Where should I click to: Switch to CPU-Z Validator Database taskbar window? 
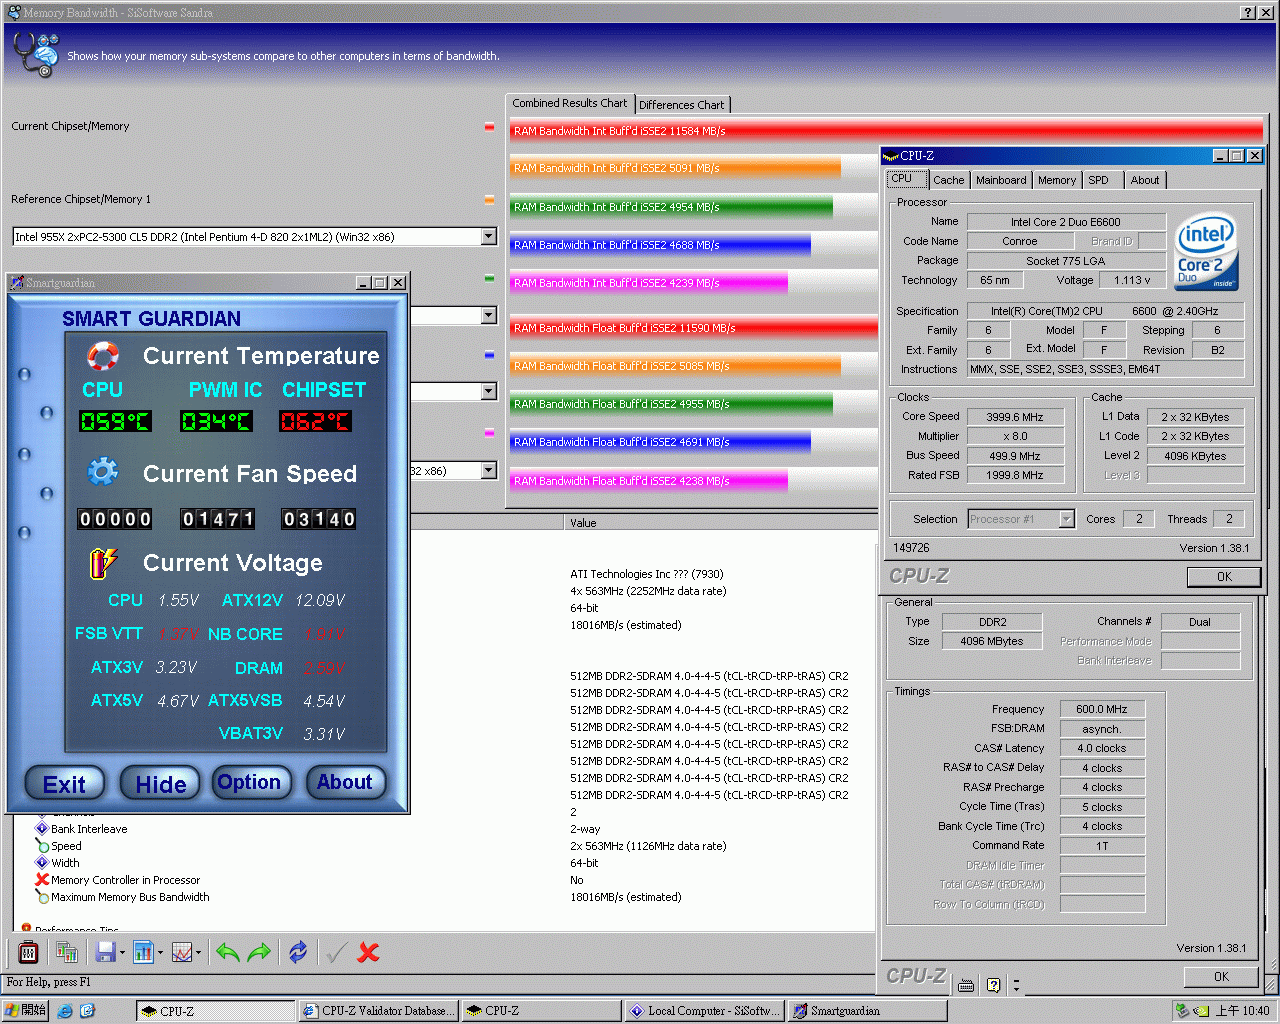coord(378,1011)
